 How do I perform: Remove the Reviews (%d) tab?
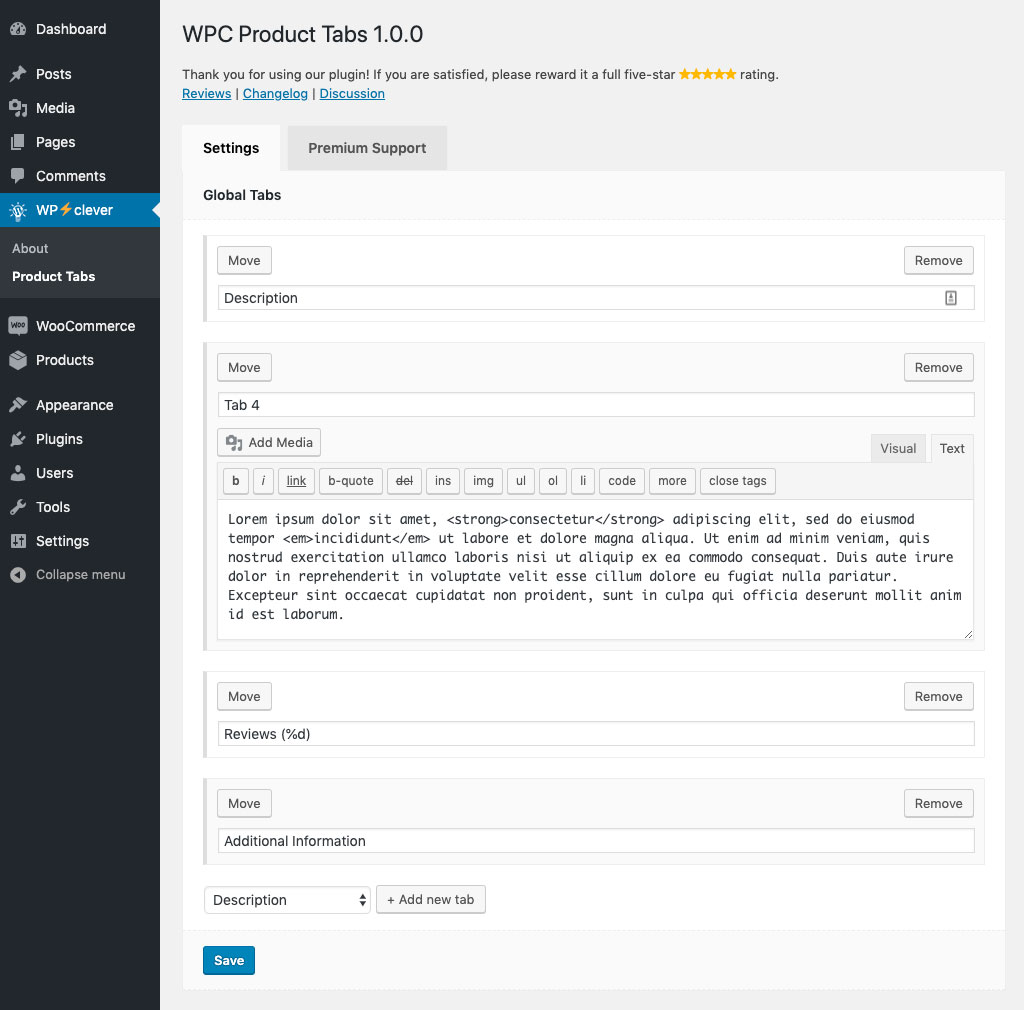pos(938,697)
